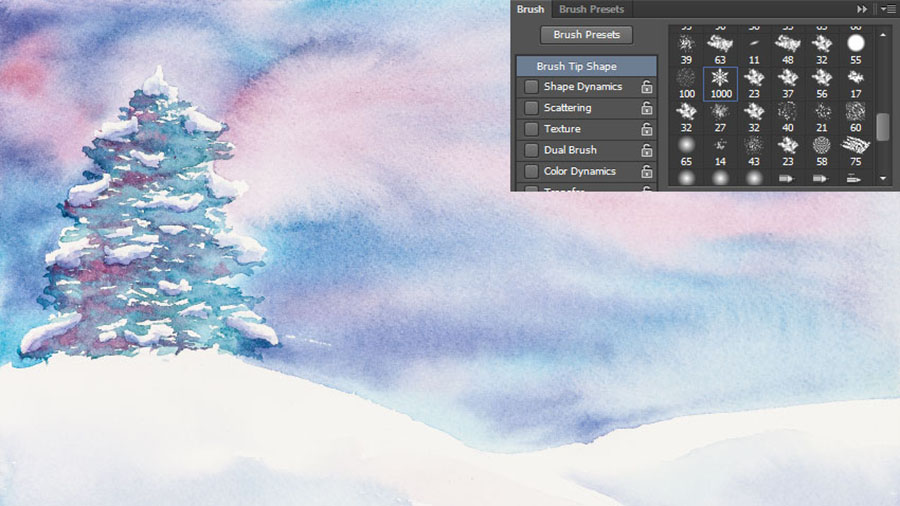The image size is (900, 506).
Task: Click the brush list scroll-down arrow
Action: [x=883, y=178]
